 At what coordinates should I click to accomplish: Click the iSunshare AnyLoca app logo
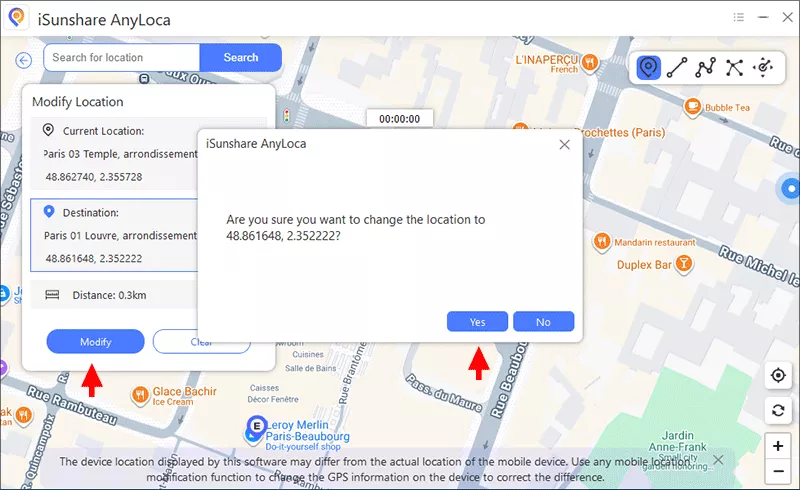pyautogui.click(x=17, y=18)
